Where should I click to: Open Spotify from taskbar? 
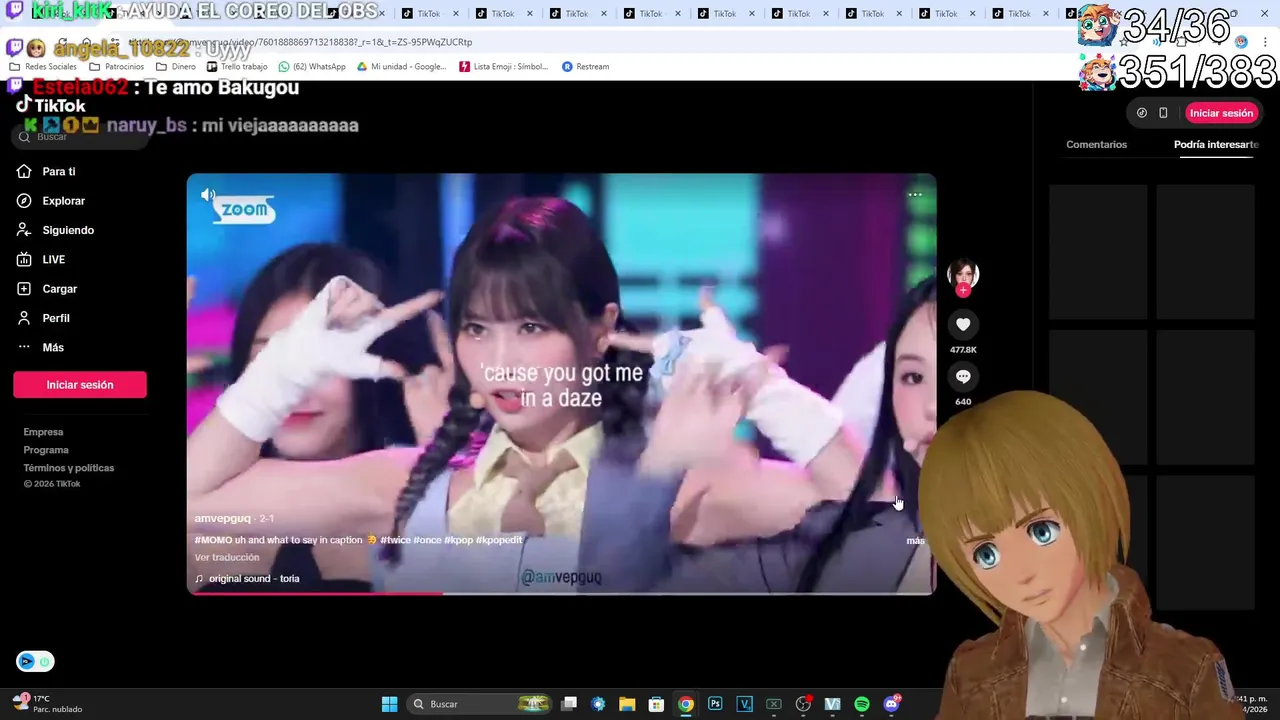tap(862, 704)
